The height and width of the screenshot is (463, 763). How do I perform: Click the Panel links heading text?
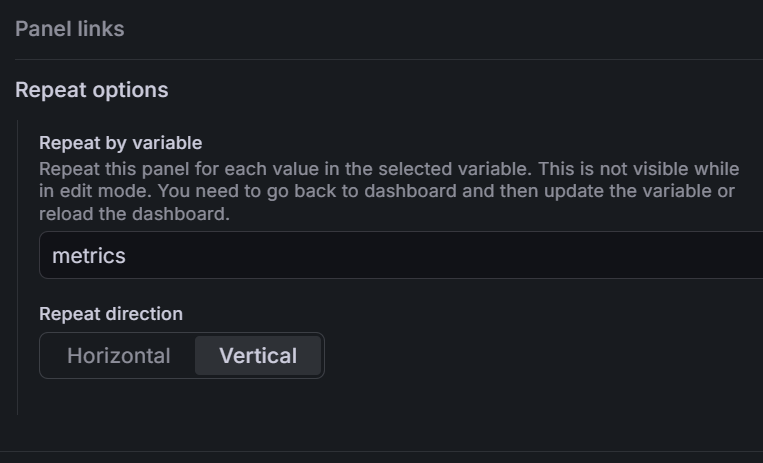tap(70, 29)
